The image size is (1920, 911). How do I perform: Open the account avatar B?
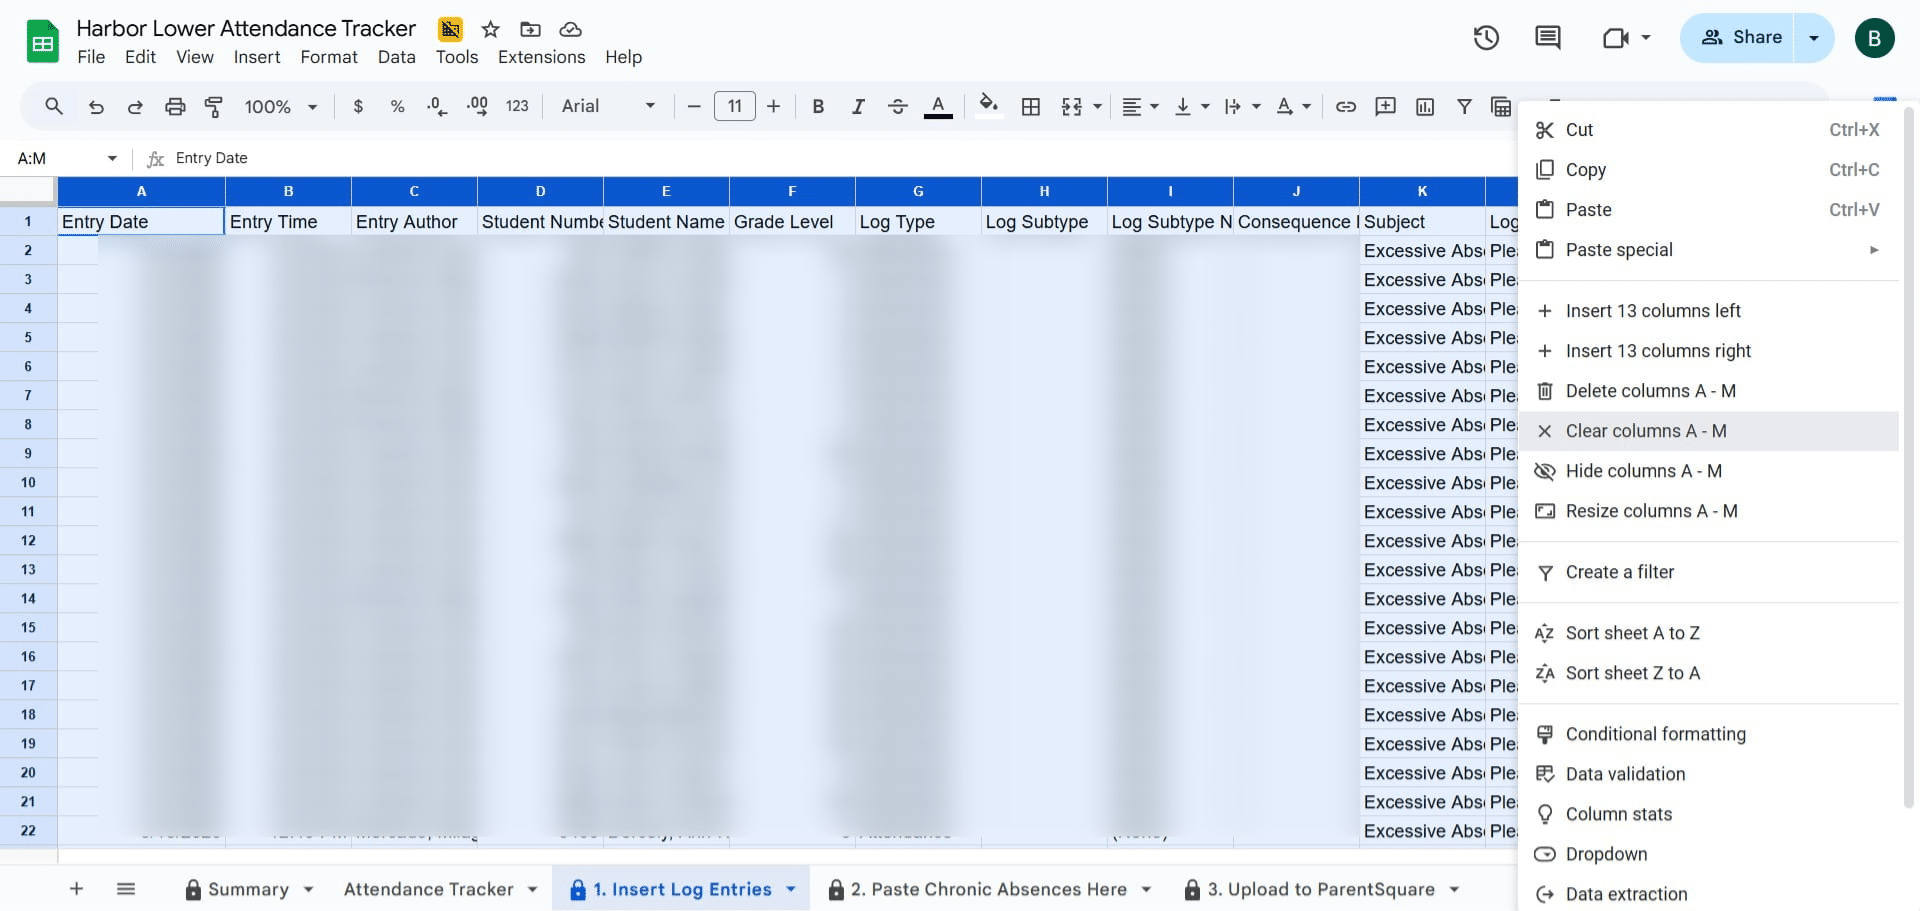click(1874, 38)
